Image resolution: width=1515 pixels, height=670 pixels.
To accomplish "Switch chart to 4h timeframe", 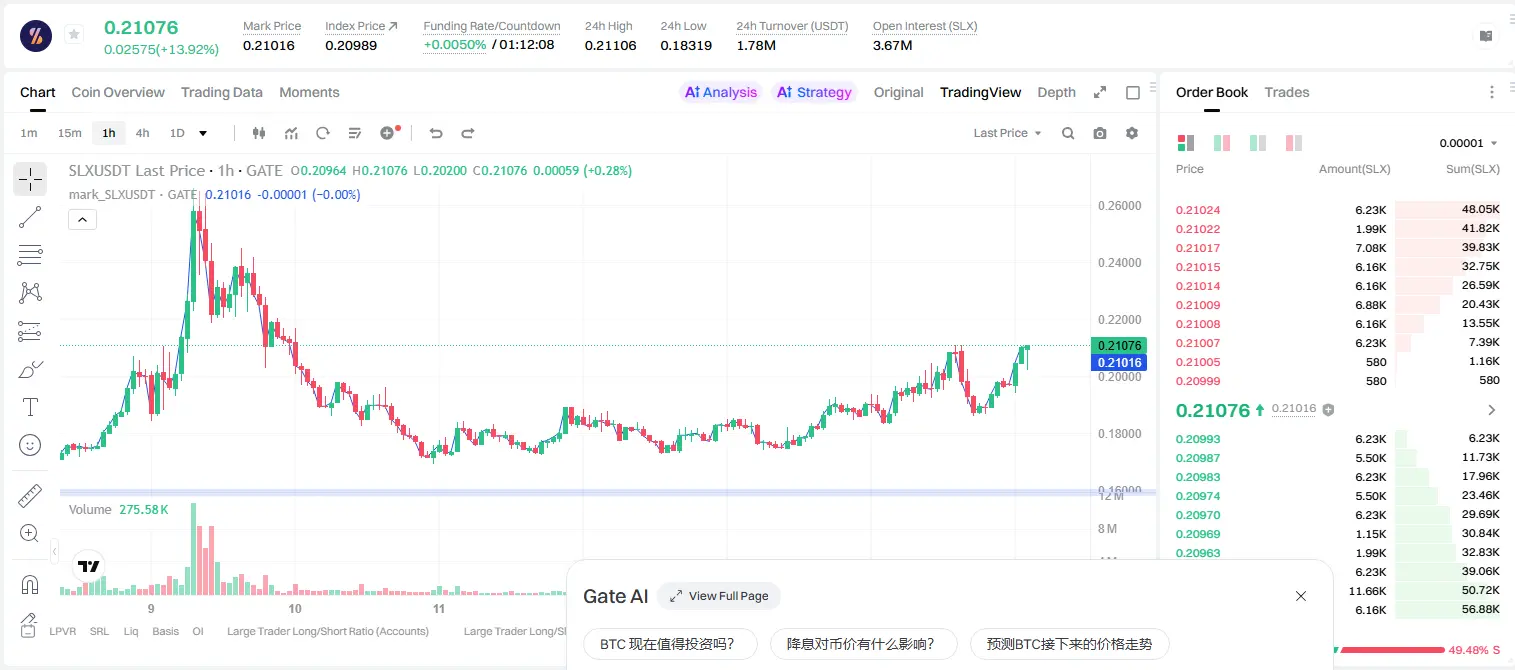I will pyautogui.click(x=142, y=133).
